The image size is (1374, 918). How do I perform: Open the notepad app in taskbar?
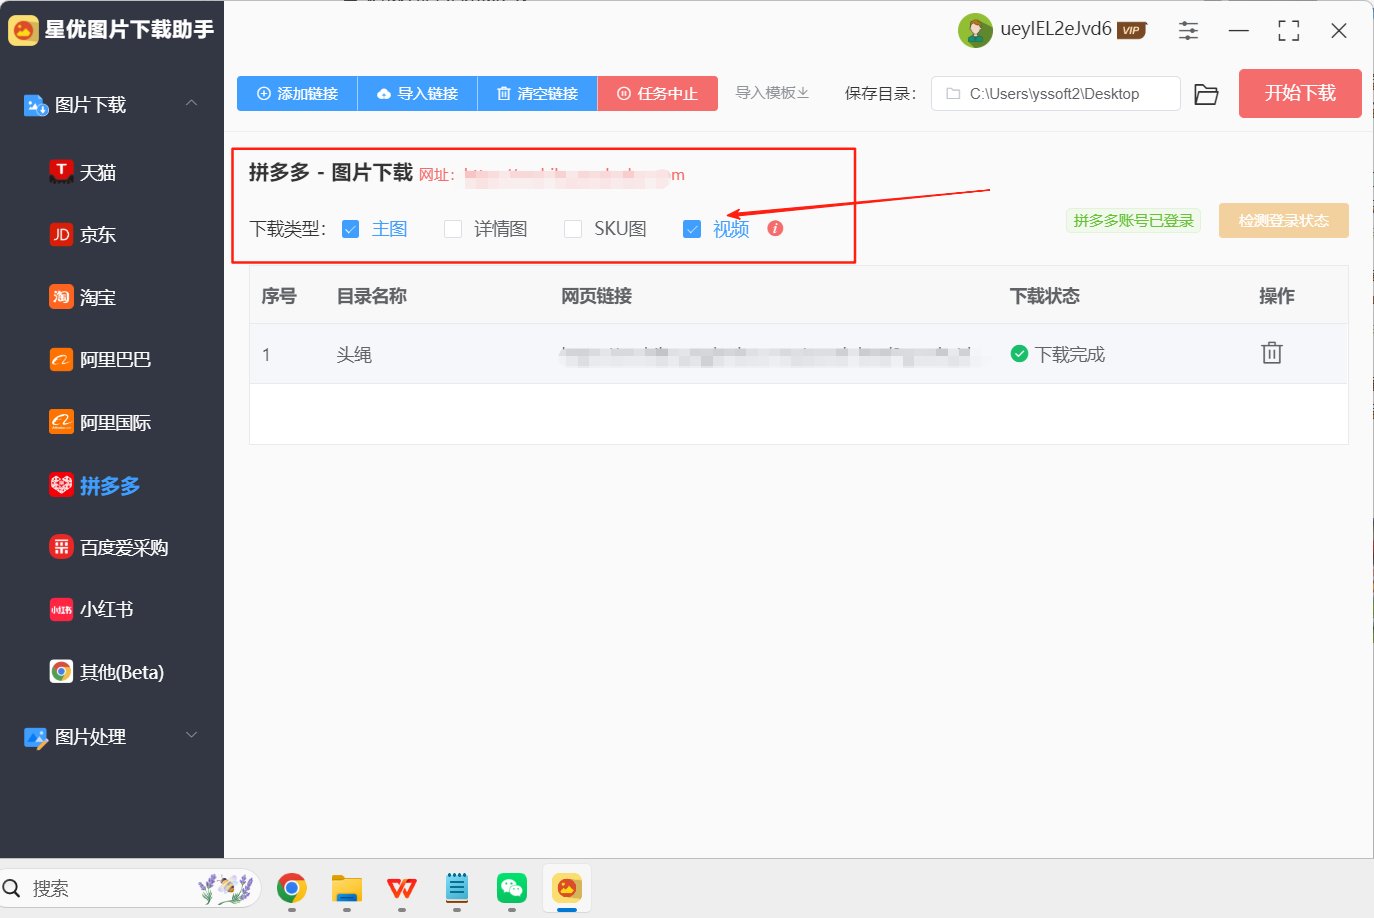(457, 887)
